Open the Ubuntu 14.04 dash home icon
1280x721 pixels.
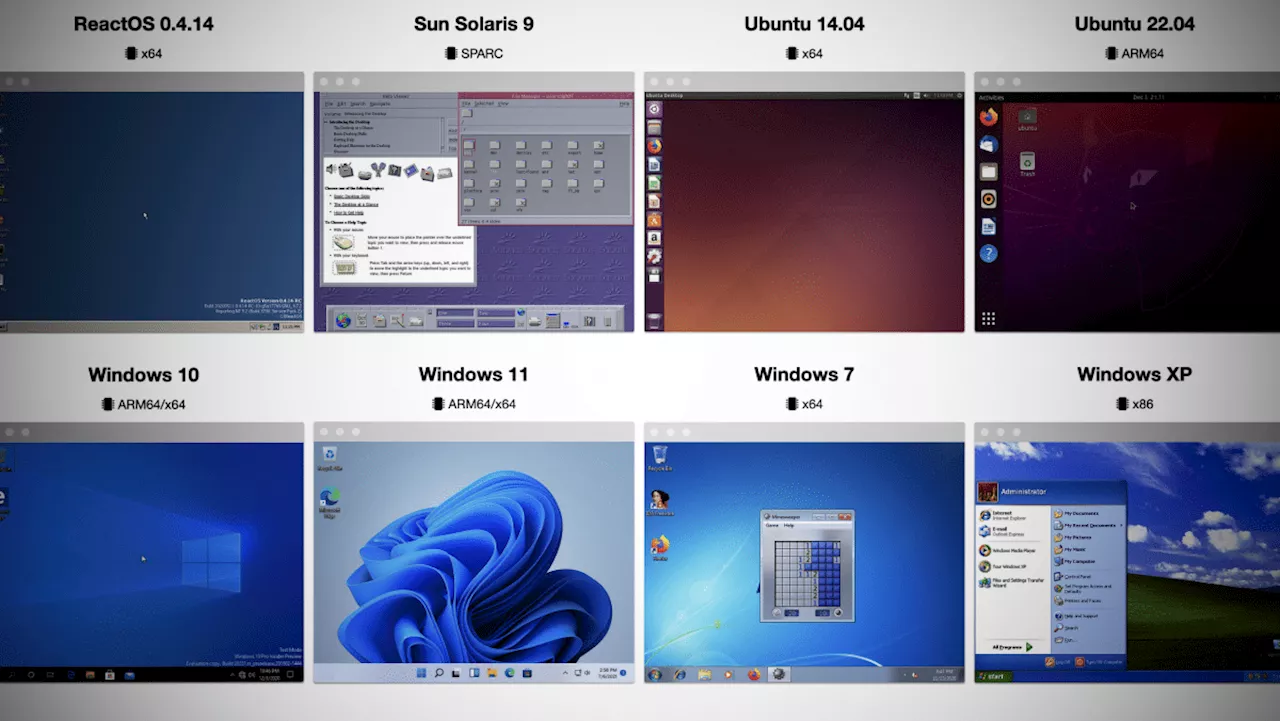click(x=654, y=109)
